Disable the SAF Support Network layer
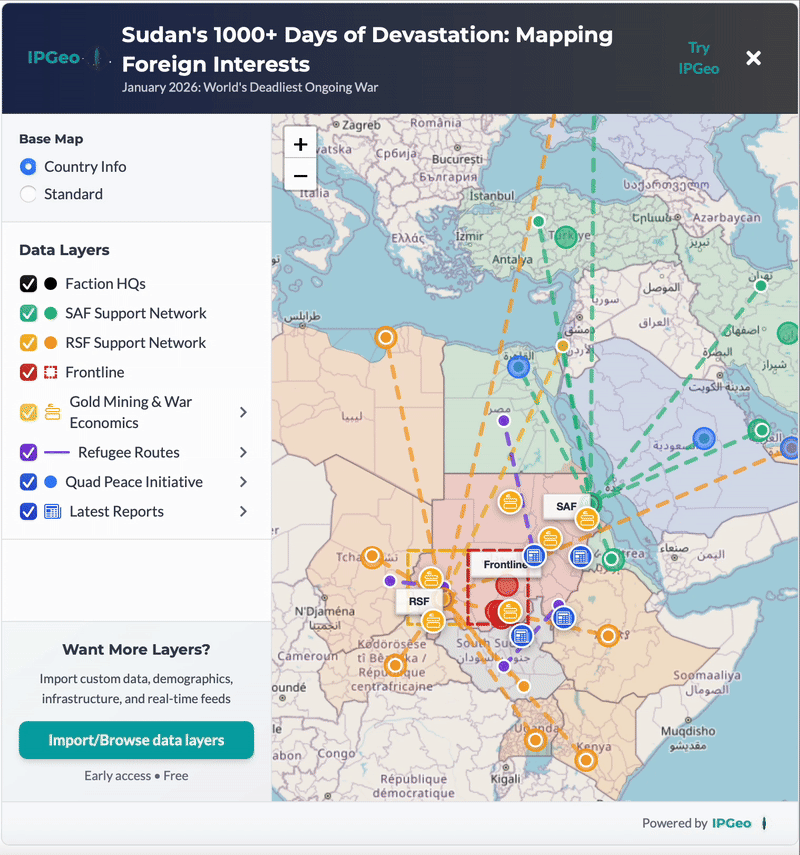The height and width of the screenshot is (855, 800). [28, 313]
